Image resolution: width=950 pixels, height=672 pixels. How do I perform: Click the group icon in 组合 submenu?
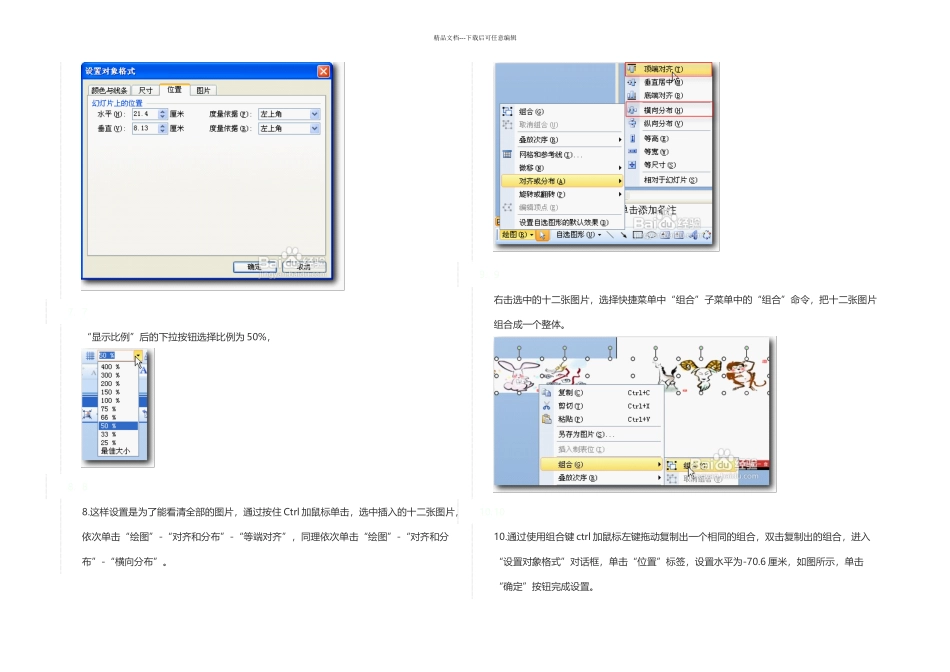[672, 465]
